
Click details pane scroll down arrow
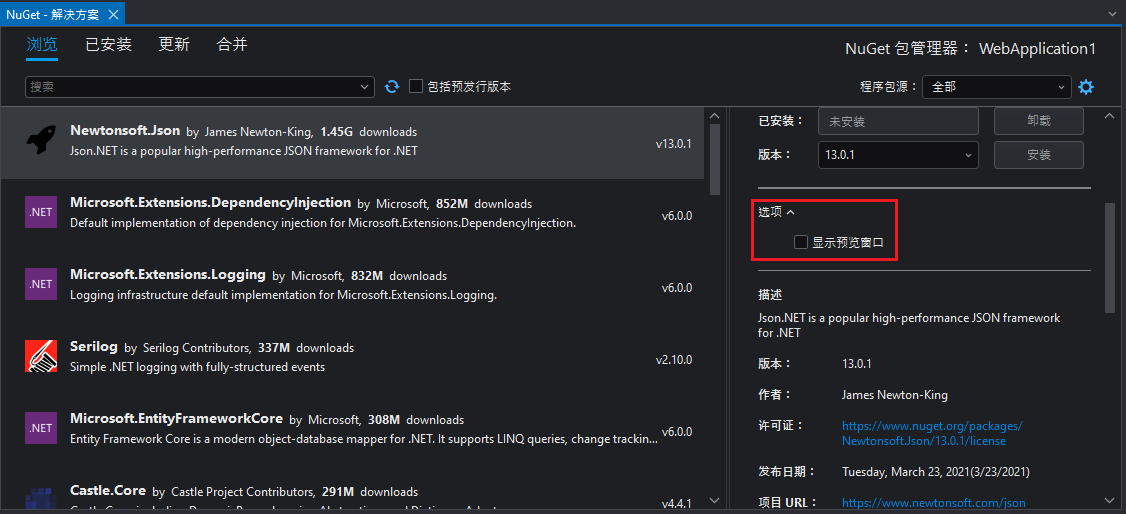coord(1109,500)
